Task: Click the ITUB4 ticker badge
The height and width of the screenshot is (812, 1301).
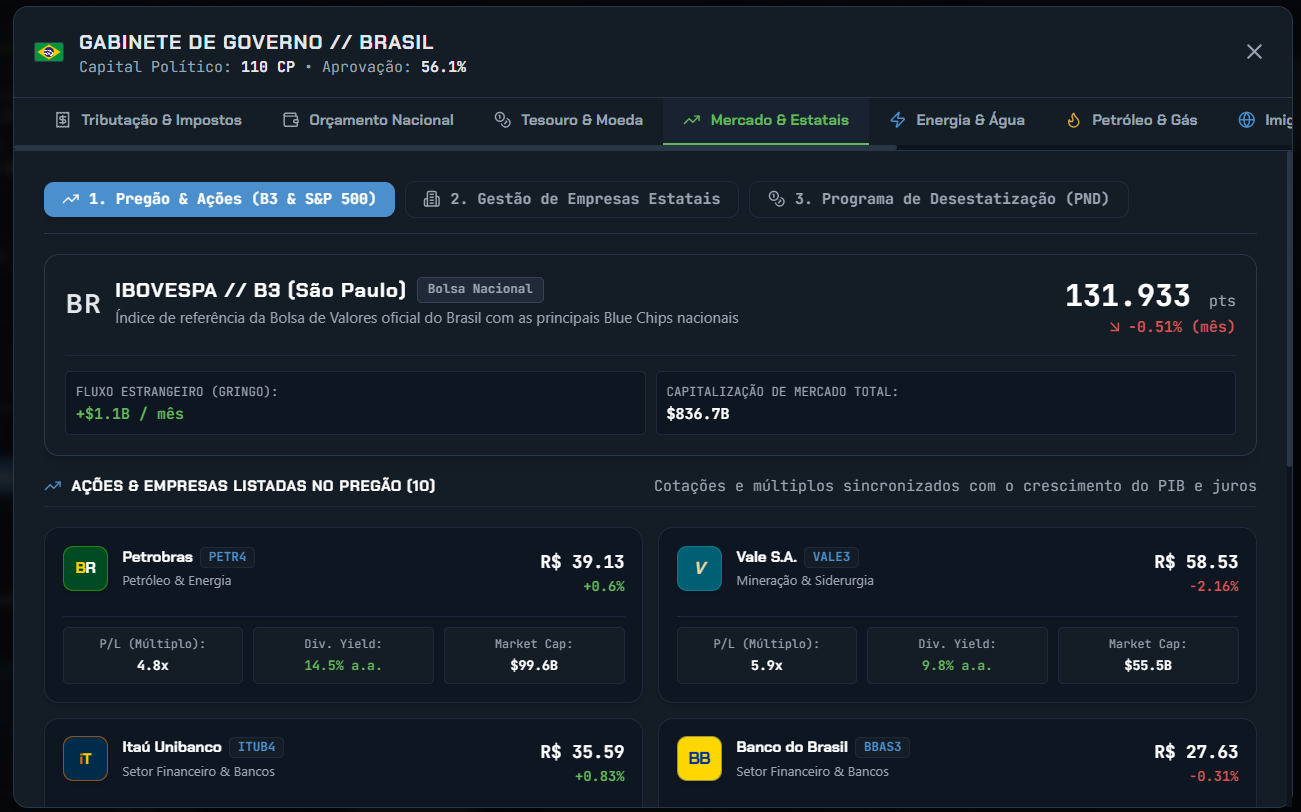Action: [x=256, y=747]
